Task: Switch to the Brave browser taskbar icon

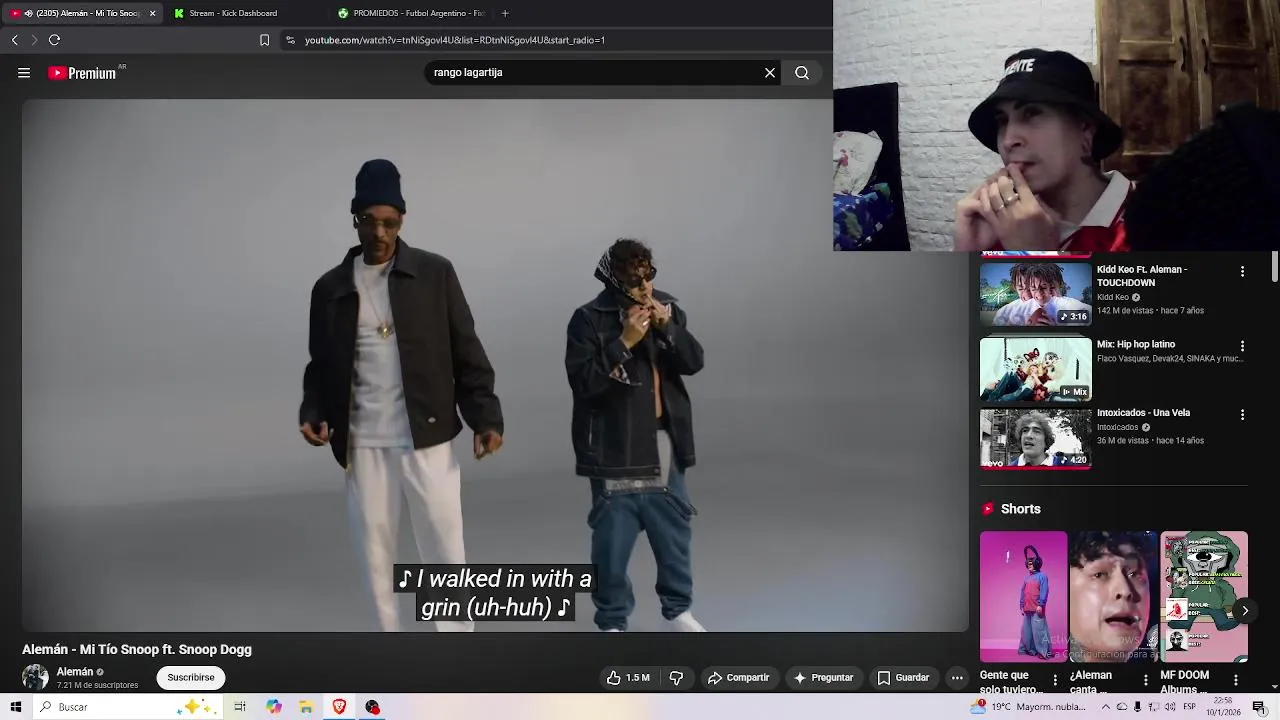Action: tap(339, 707)
